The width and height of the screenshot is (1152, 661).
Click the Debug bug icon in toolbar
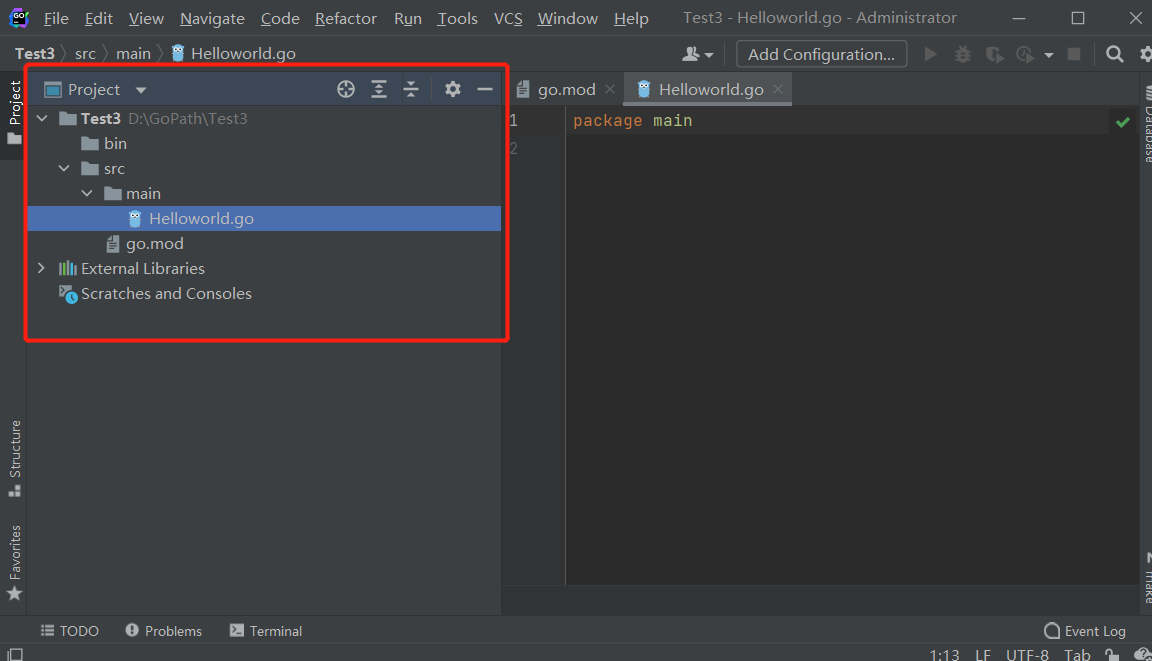(962, 54)
